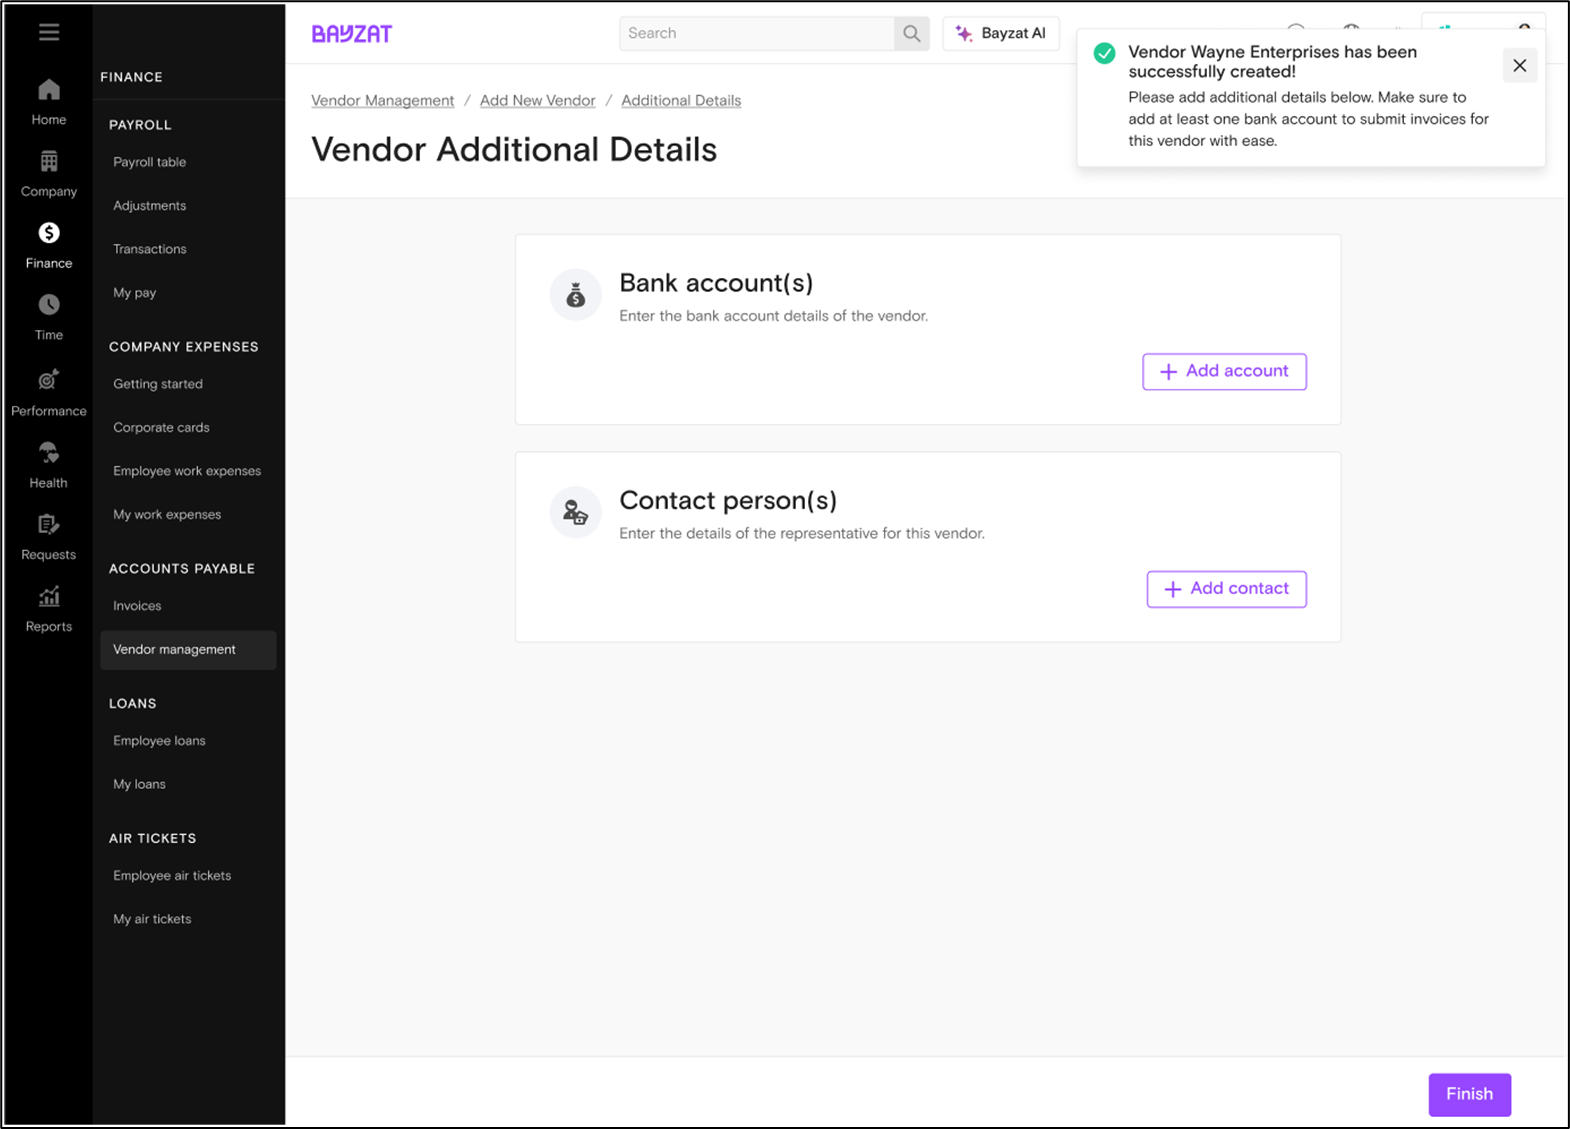The image size is (1570, 1129).
Task: Select Payroll table menu item
Action: point(149,162)
